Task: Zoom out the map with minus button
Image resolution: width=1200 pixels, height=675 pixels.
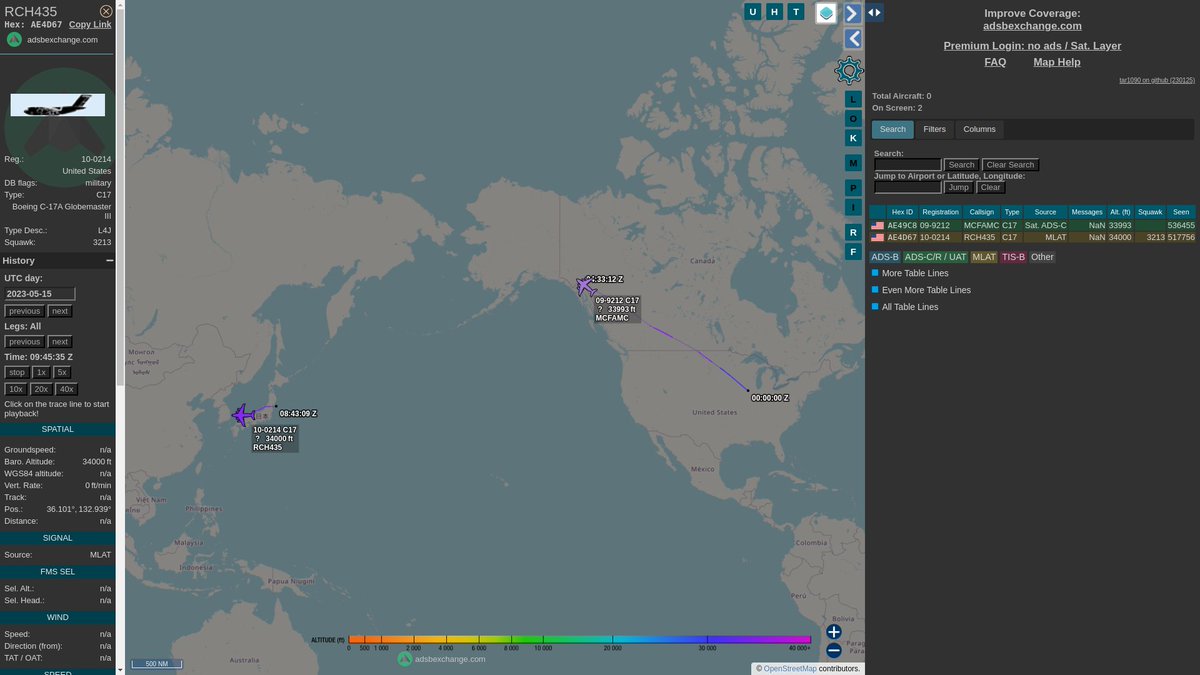Action: (834, 650)
